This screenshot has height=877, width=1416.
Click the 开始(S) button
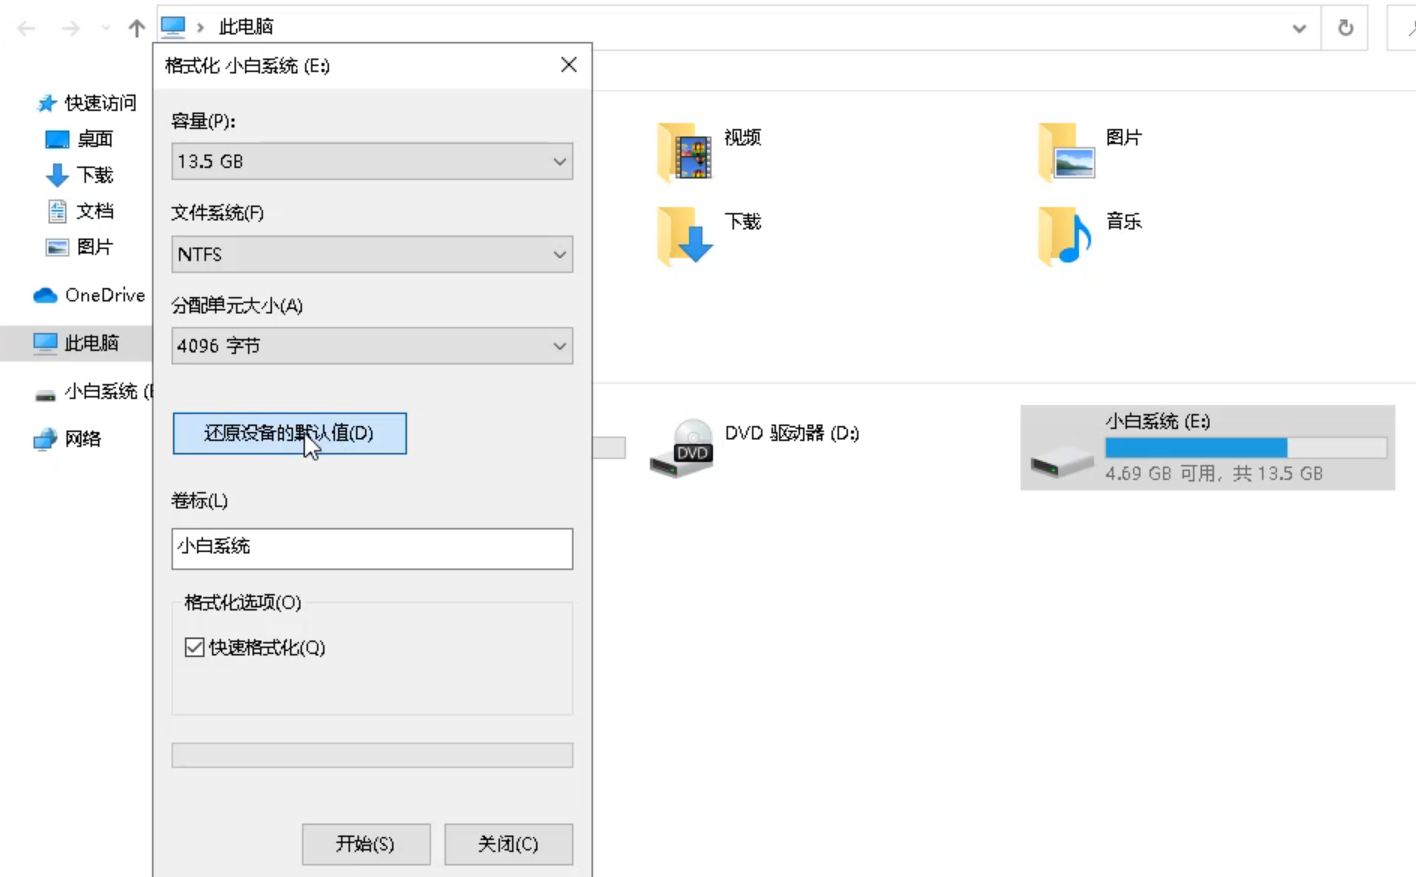coord(366,844)
